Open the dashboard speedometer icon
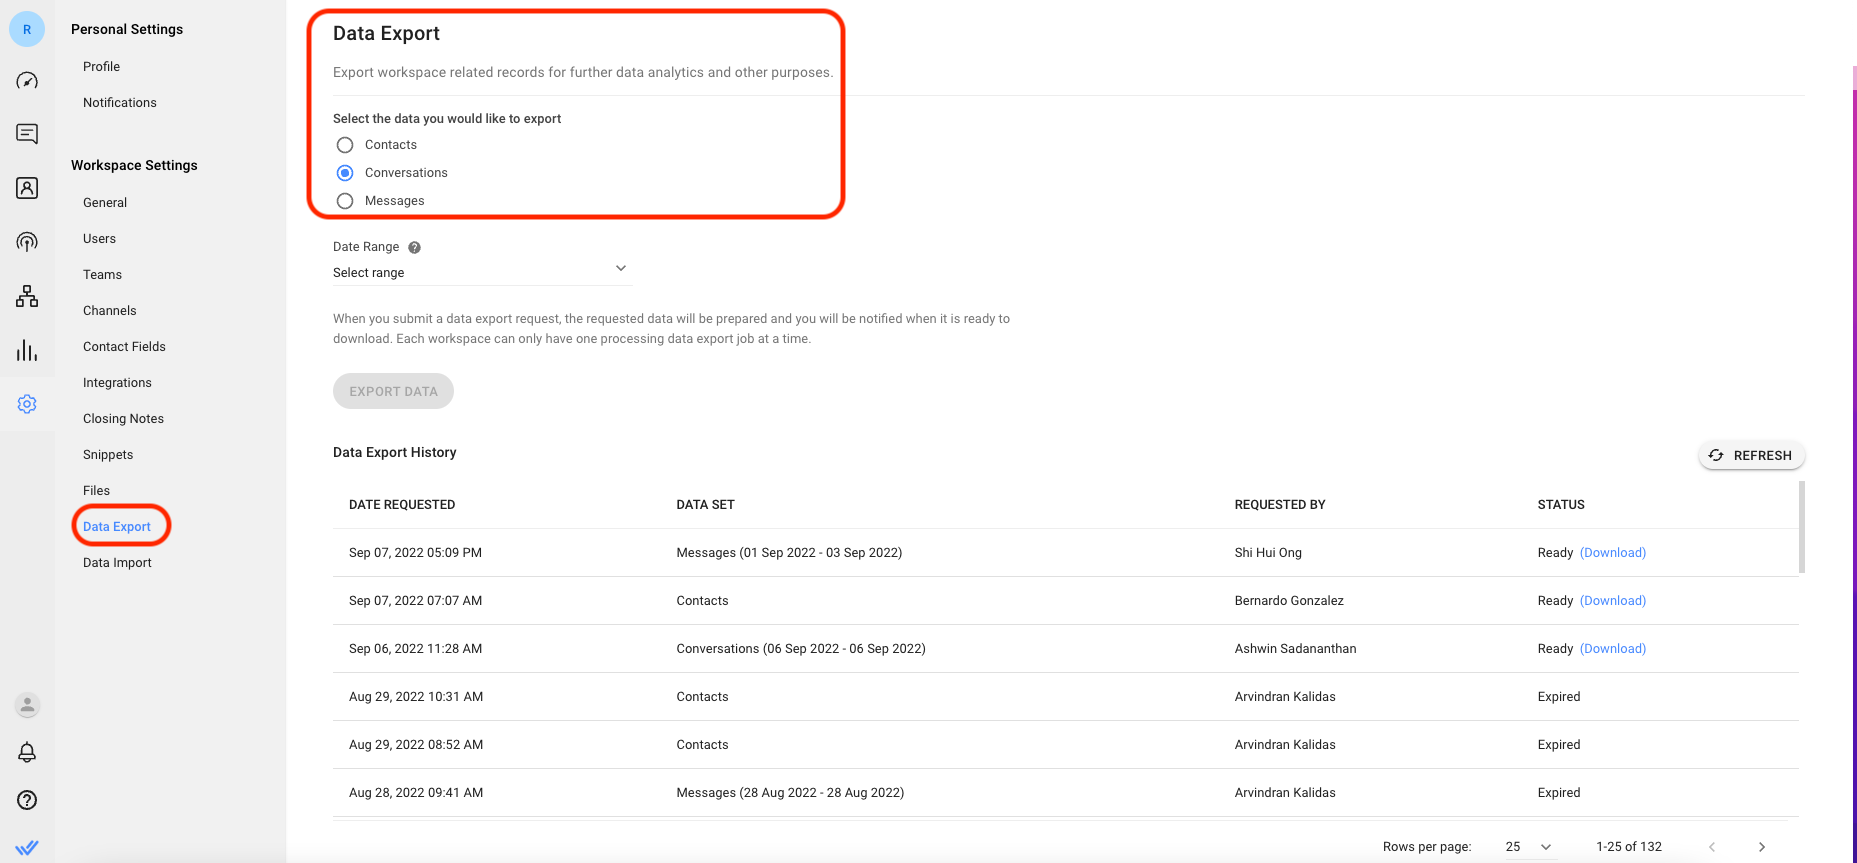Image resolution: width=1857 pixels, height=863 pixels. [x=27, y=81]
